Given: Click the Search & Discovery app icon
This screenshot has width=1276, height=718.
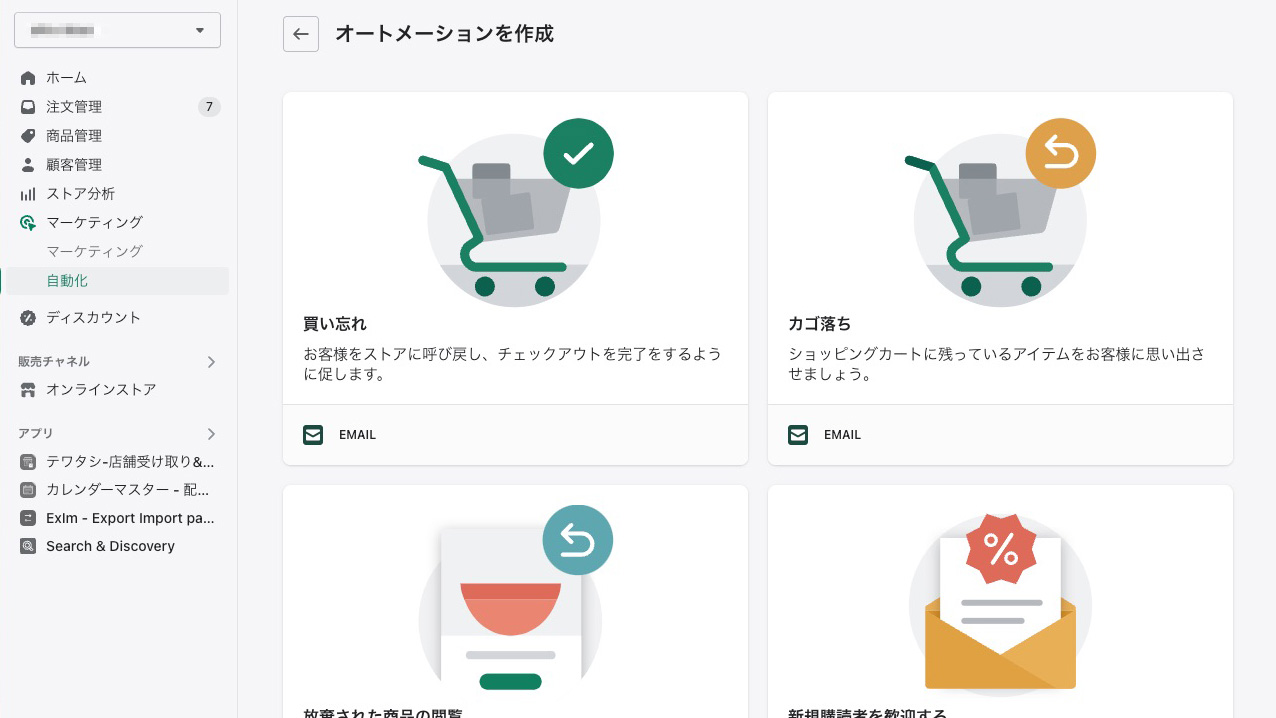Looking at the screenshot, I should coord(28,546).
